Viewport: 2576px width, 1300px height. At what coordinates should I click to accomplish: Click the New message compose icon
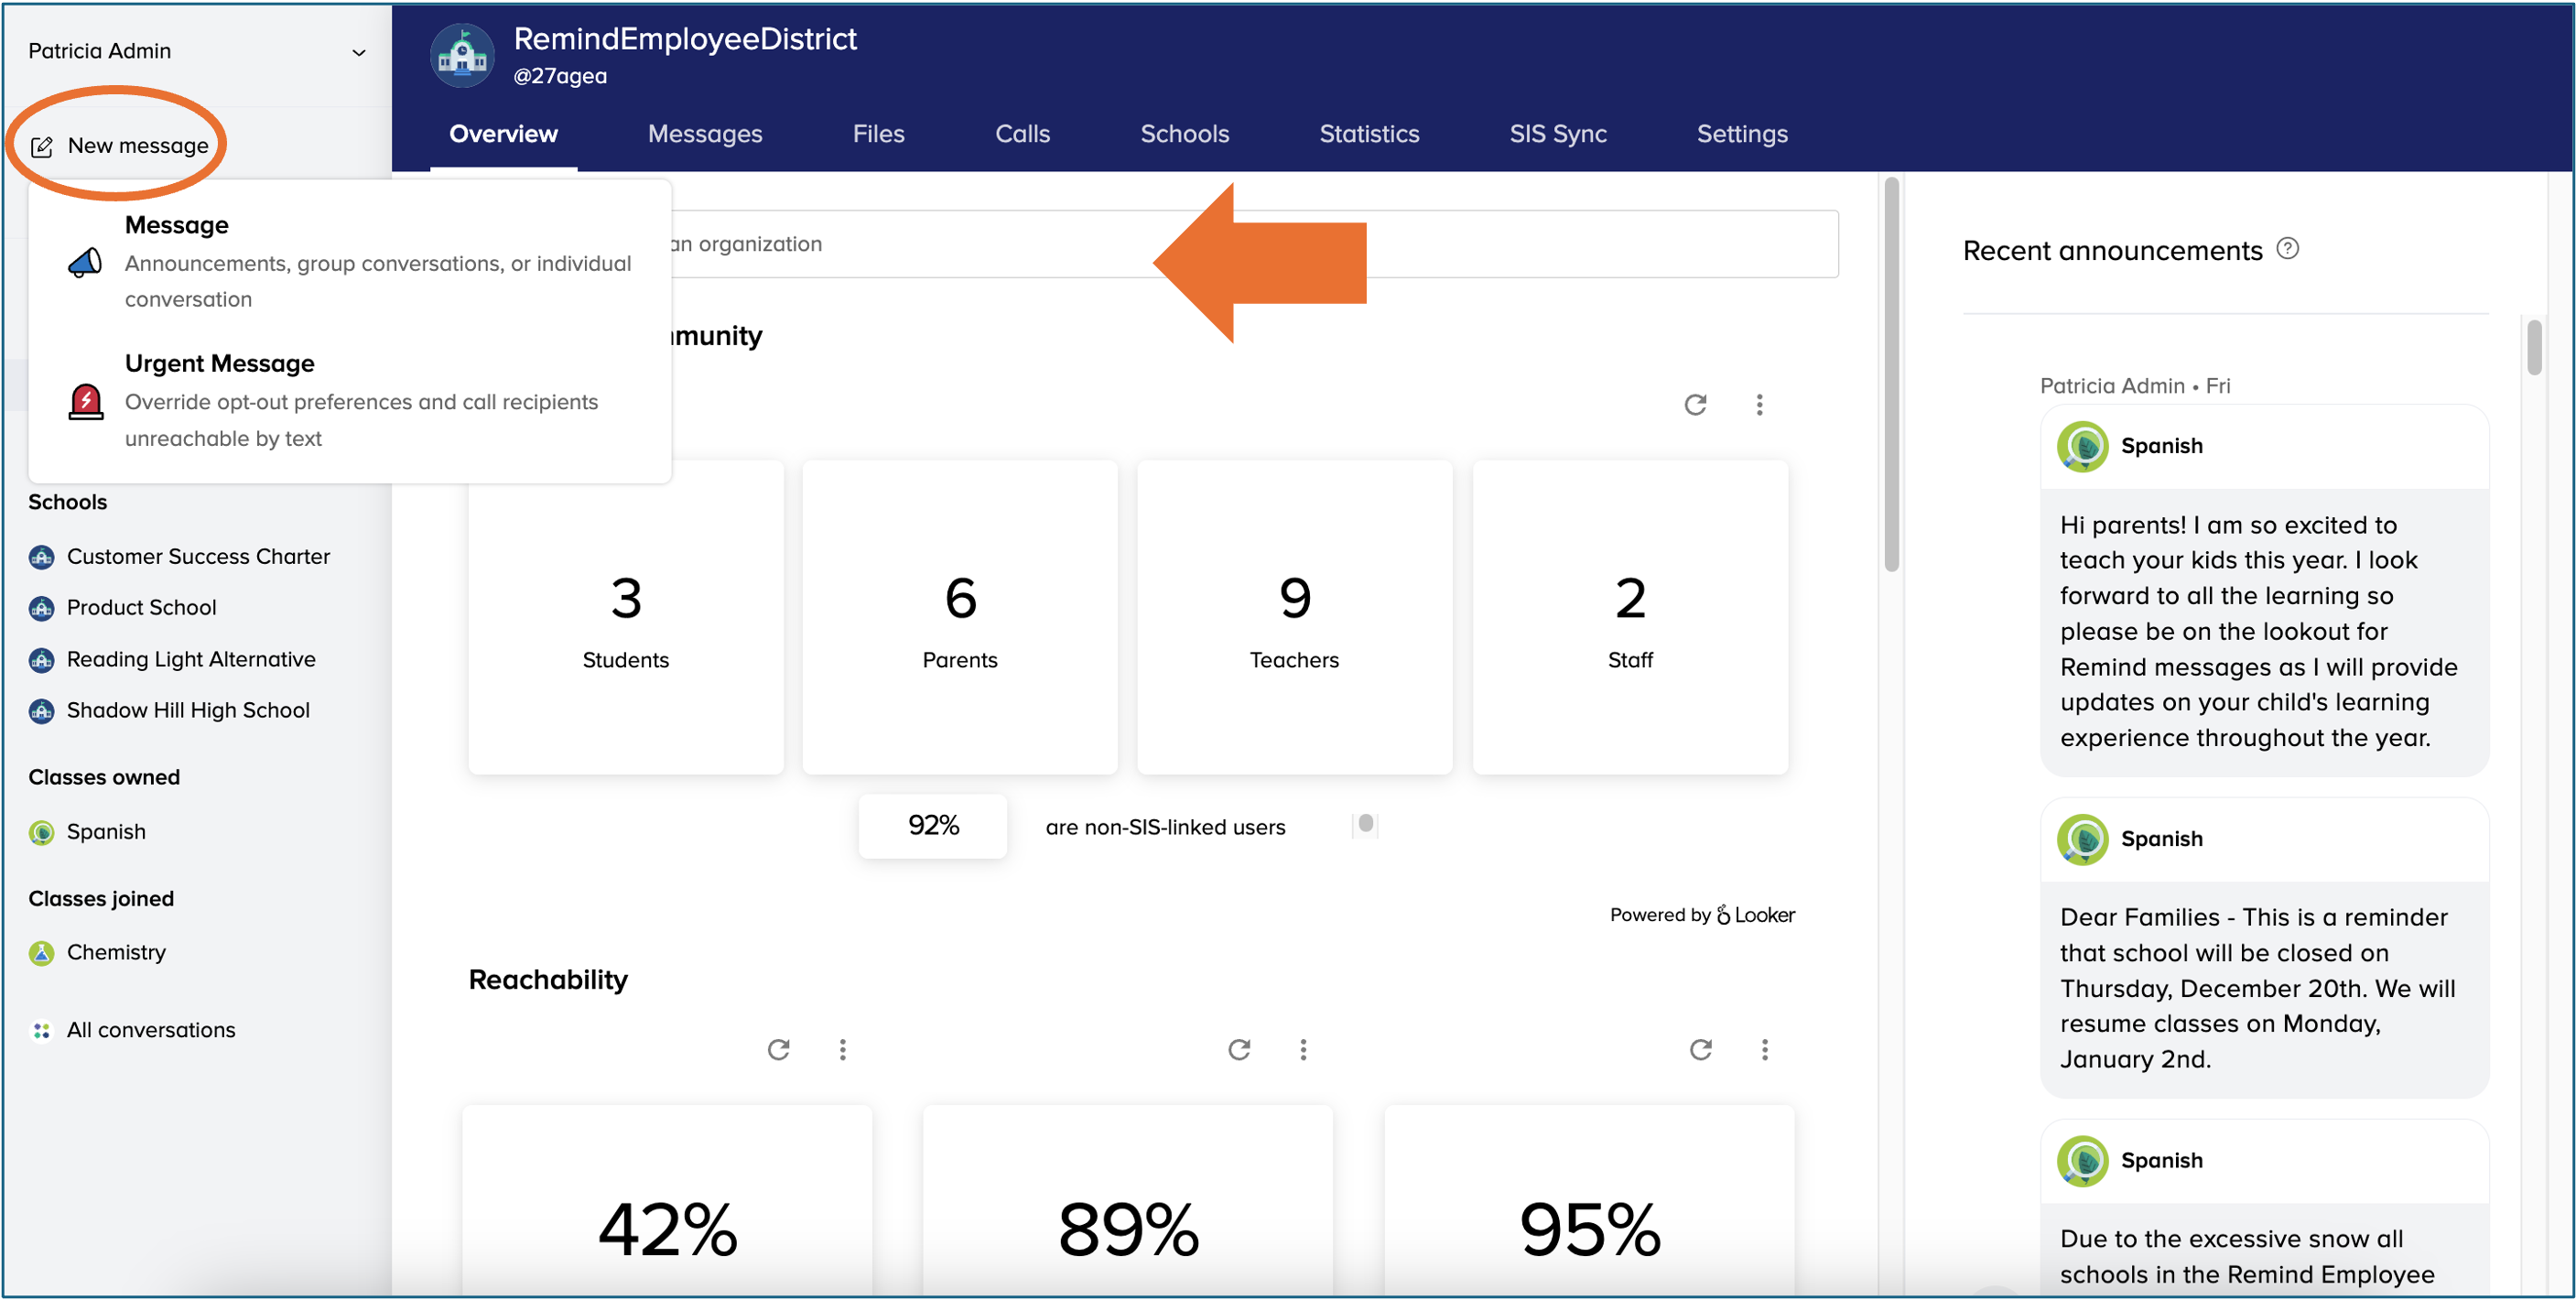pyautogui.click(x=42, y=147)
